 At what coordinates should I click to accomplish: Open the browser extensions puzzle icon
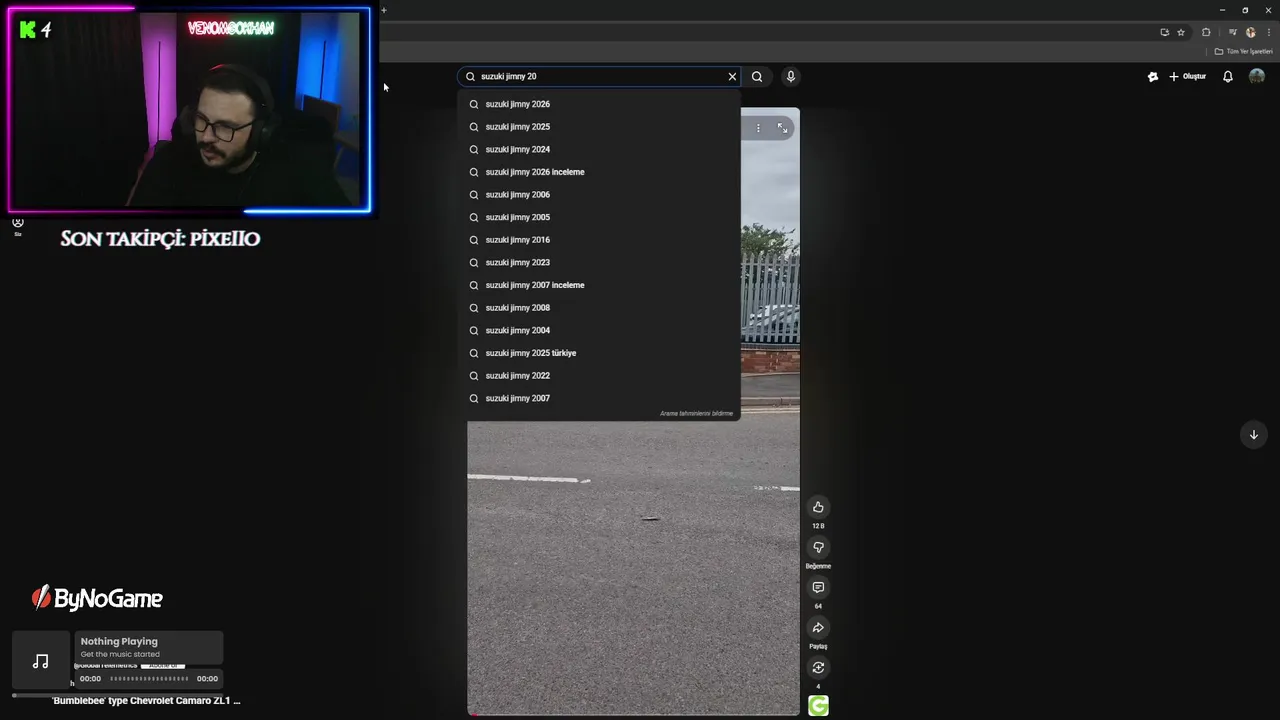click(1206, 32)
